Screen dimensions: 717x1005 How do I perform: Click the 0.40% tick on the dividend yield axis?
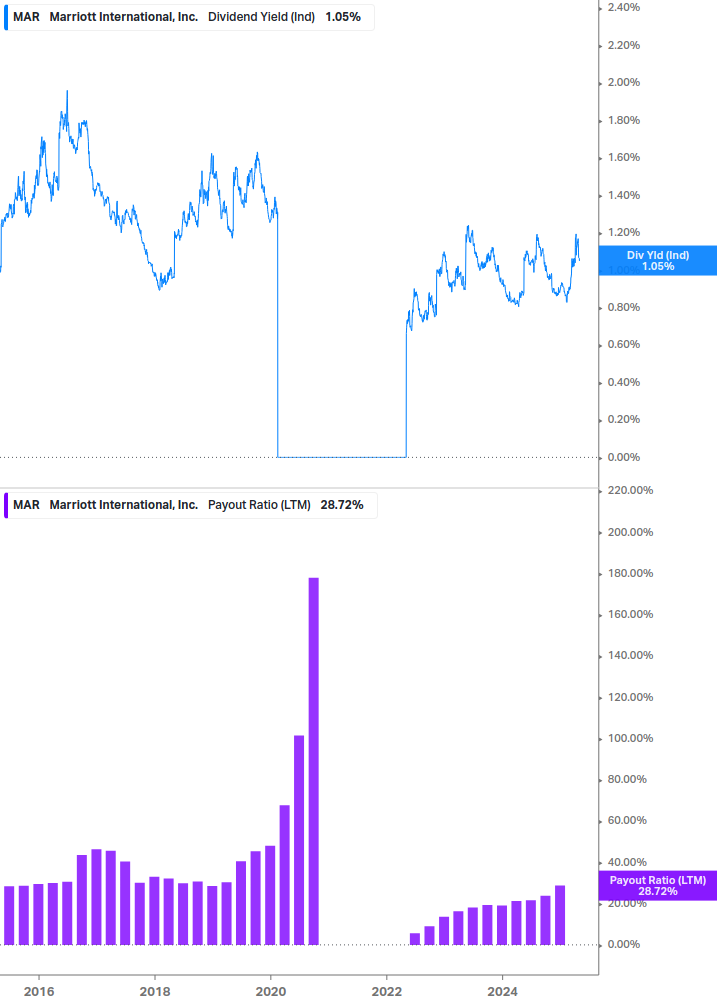coord(623,383)
